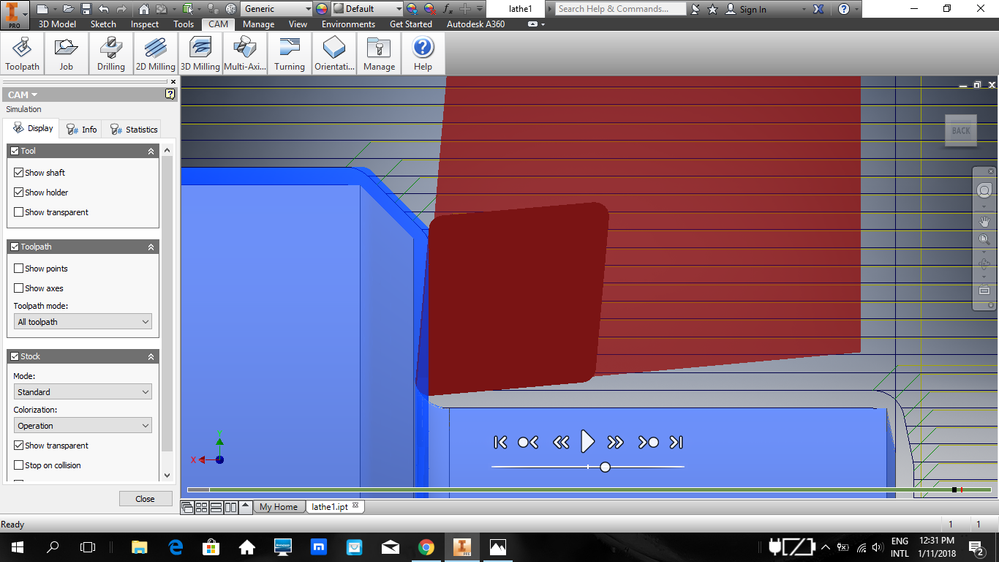Screen dimensions: 999x562
Task: Jump to start of simulation
Action: click(x=500, y=442)
